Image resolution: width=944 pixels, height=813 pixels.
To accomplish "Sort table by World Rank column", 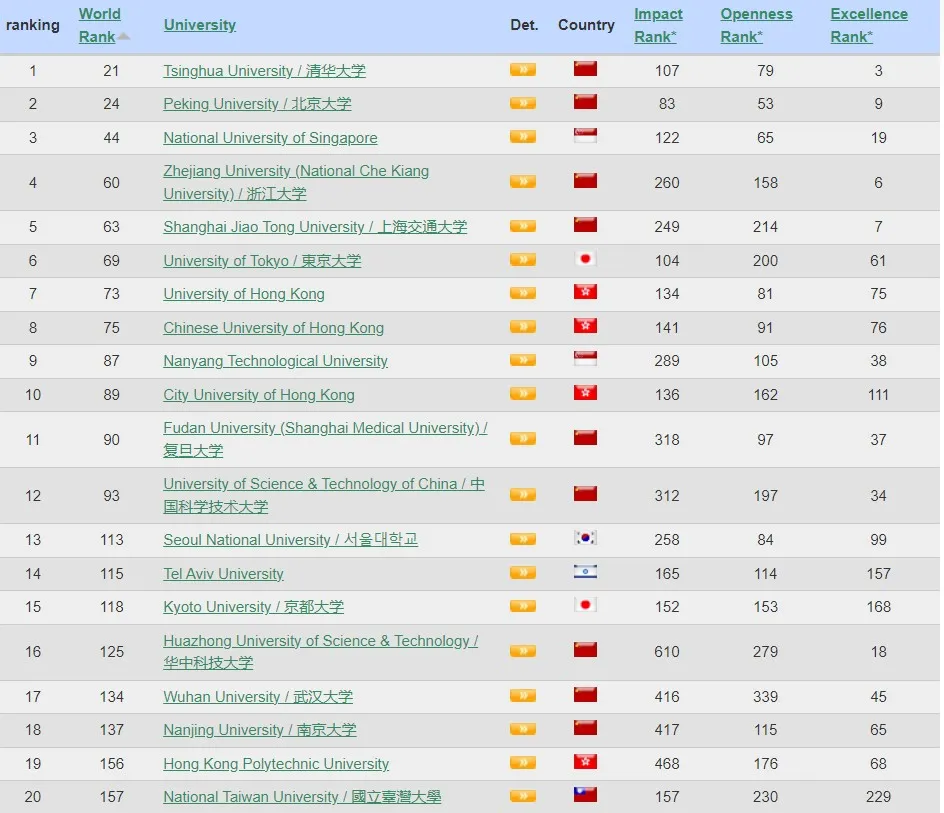I will (99, 25).
